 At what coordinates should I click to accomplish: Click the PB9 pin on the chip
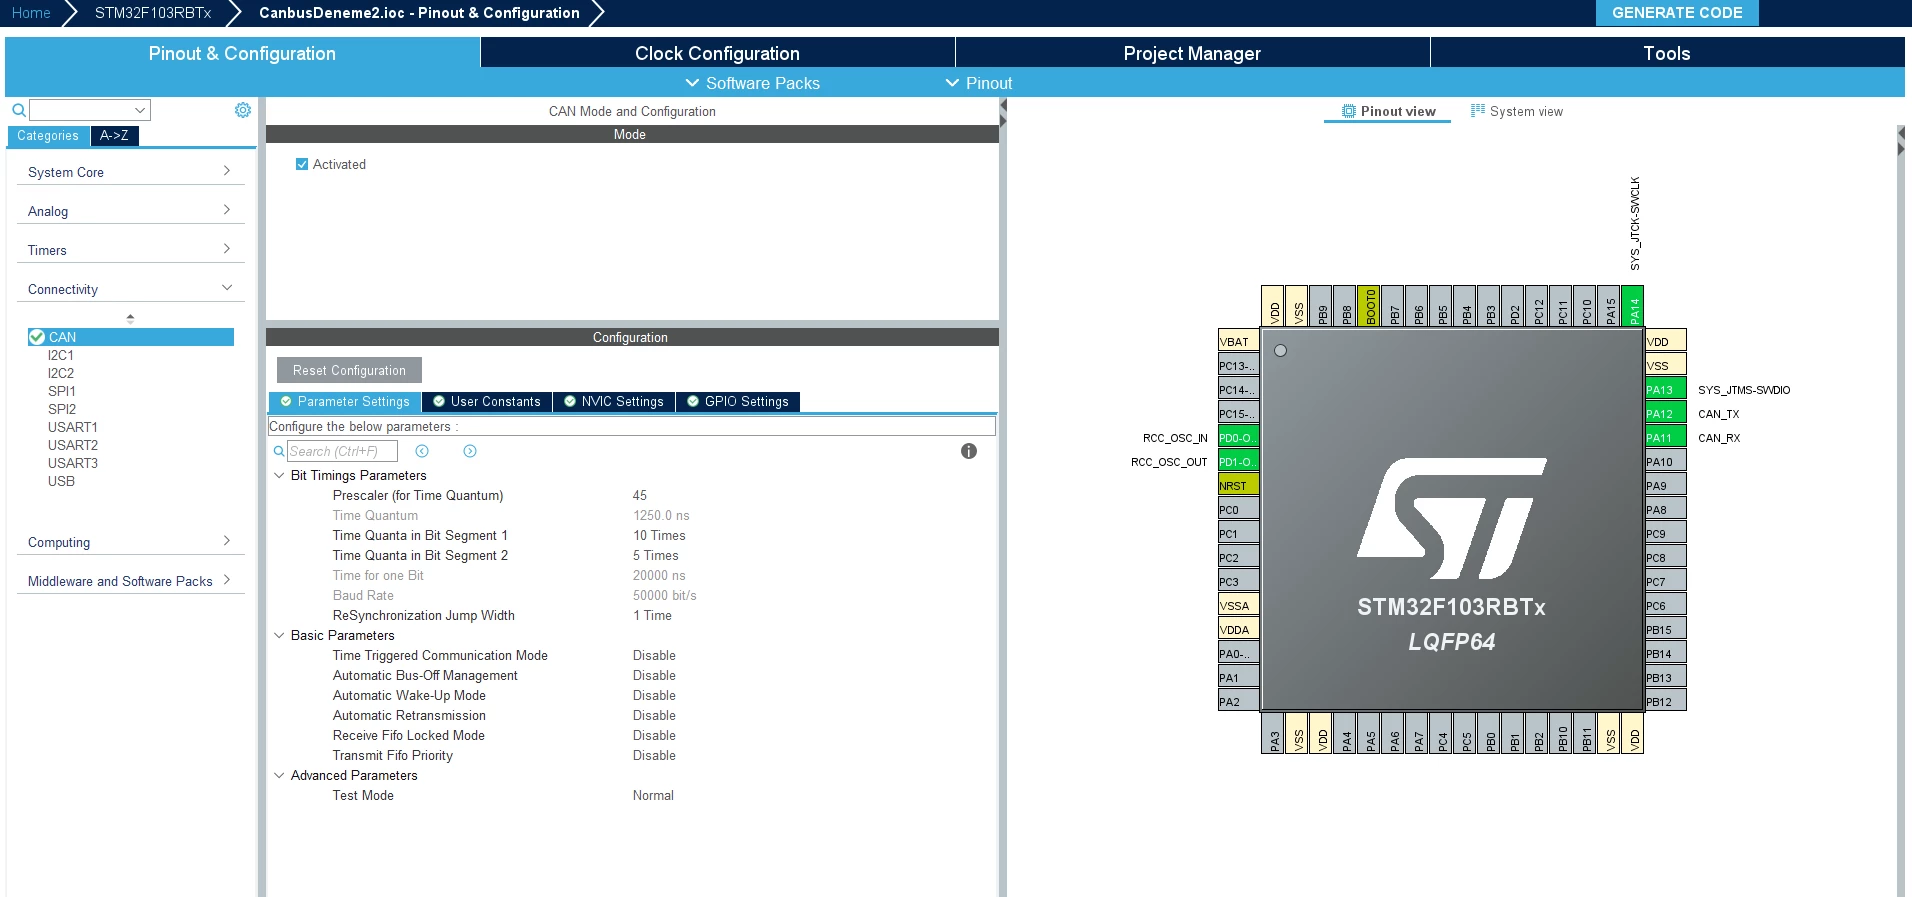[x=1322, y=306]
